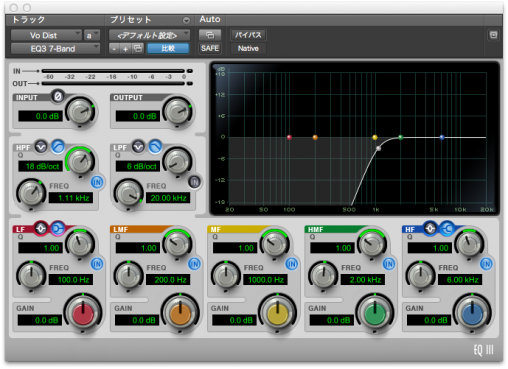Open the automation enable dialog icon
Viewport: 508px width, 369px height.
(x=210, y=35)
